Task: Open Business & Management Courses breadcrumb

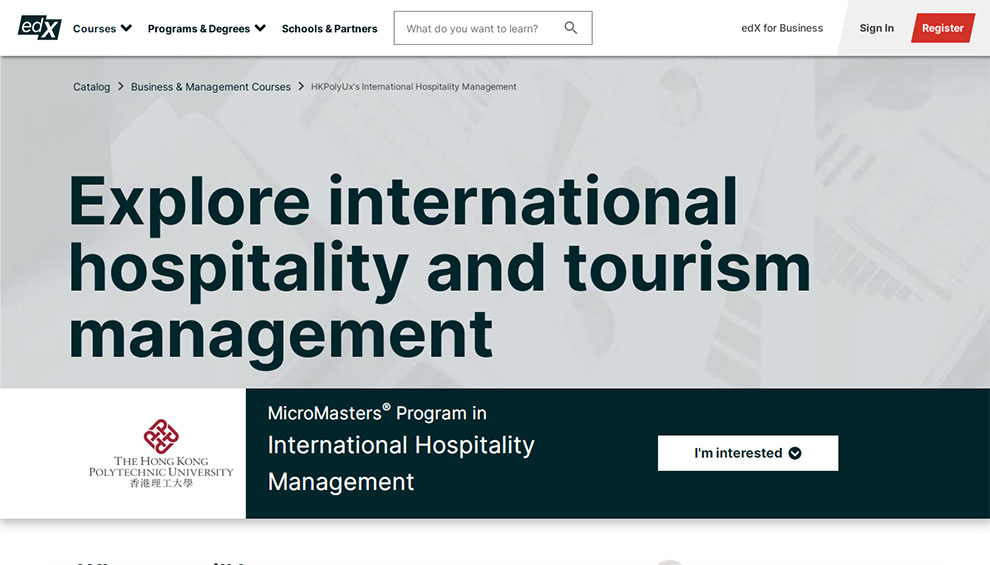Action: [x=211, y=86]
